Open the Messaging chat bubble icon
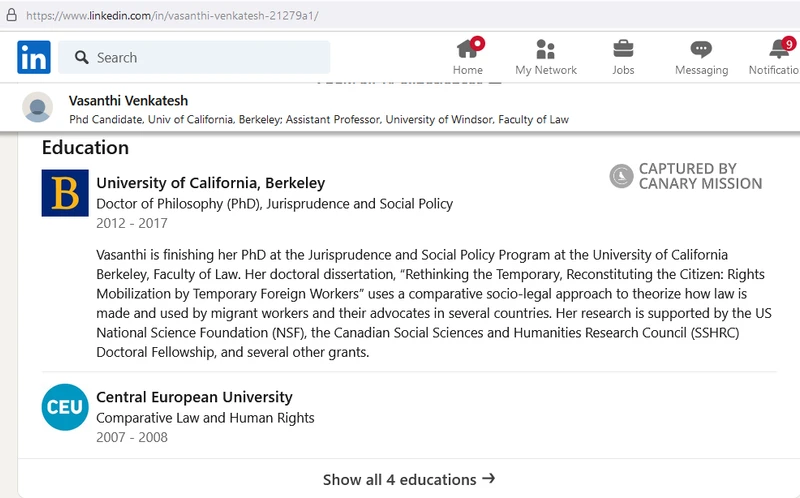Screen dimensions: 800x498 pos(701,49)
